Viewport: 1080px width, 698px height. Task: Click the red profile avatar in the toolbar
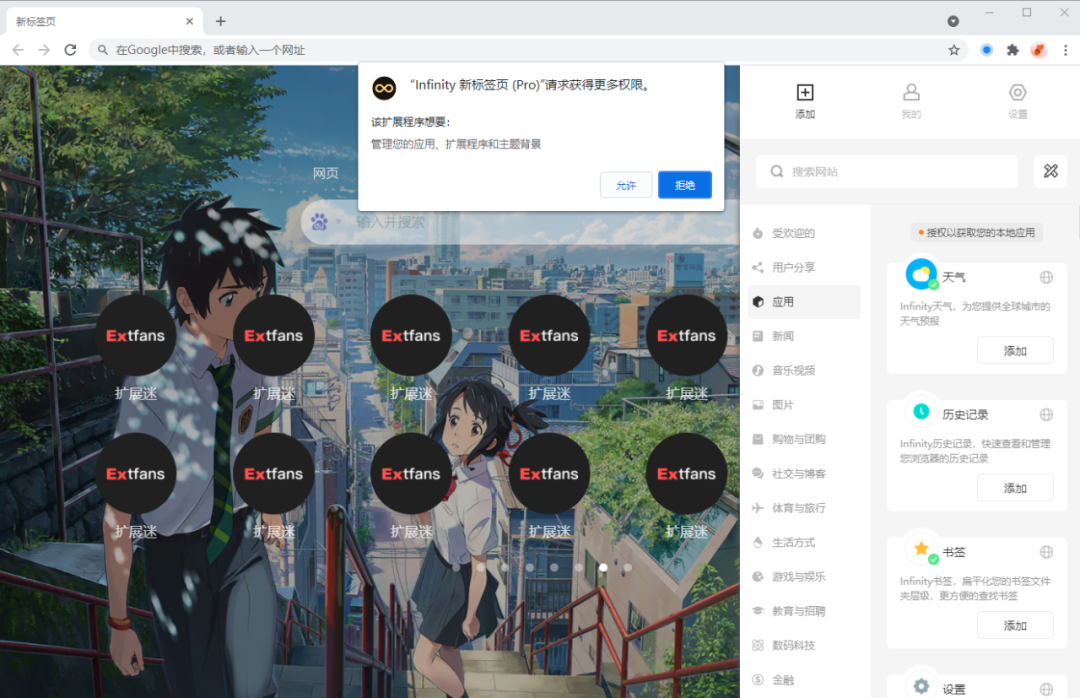click(1039, 50)
